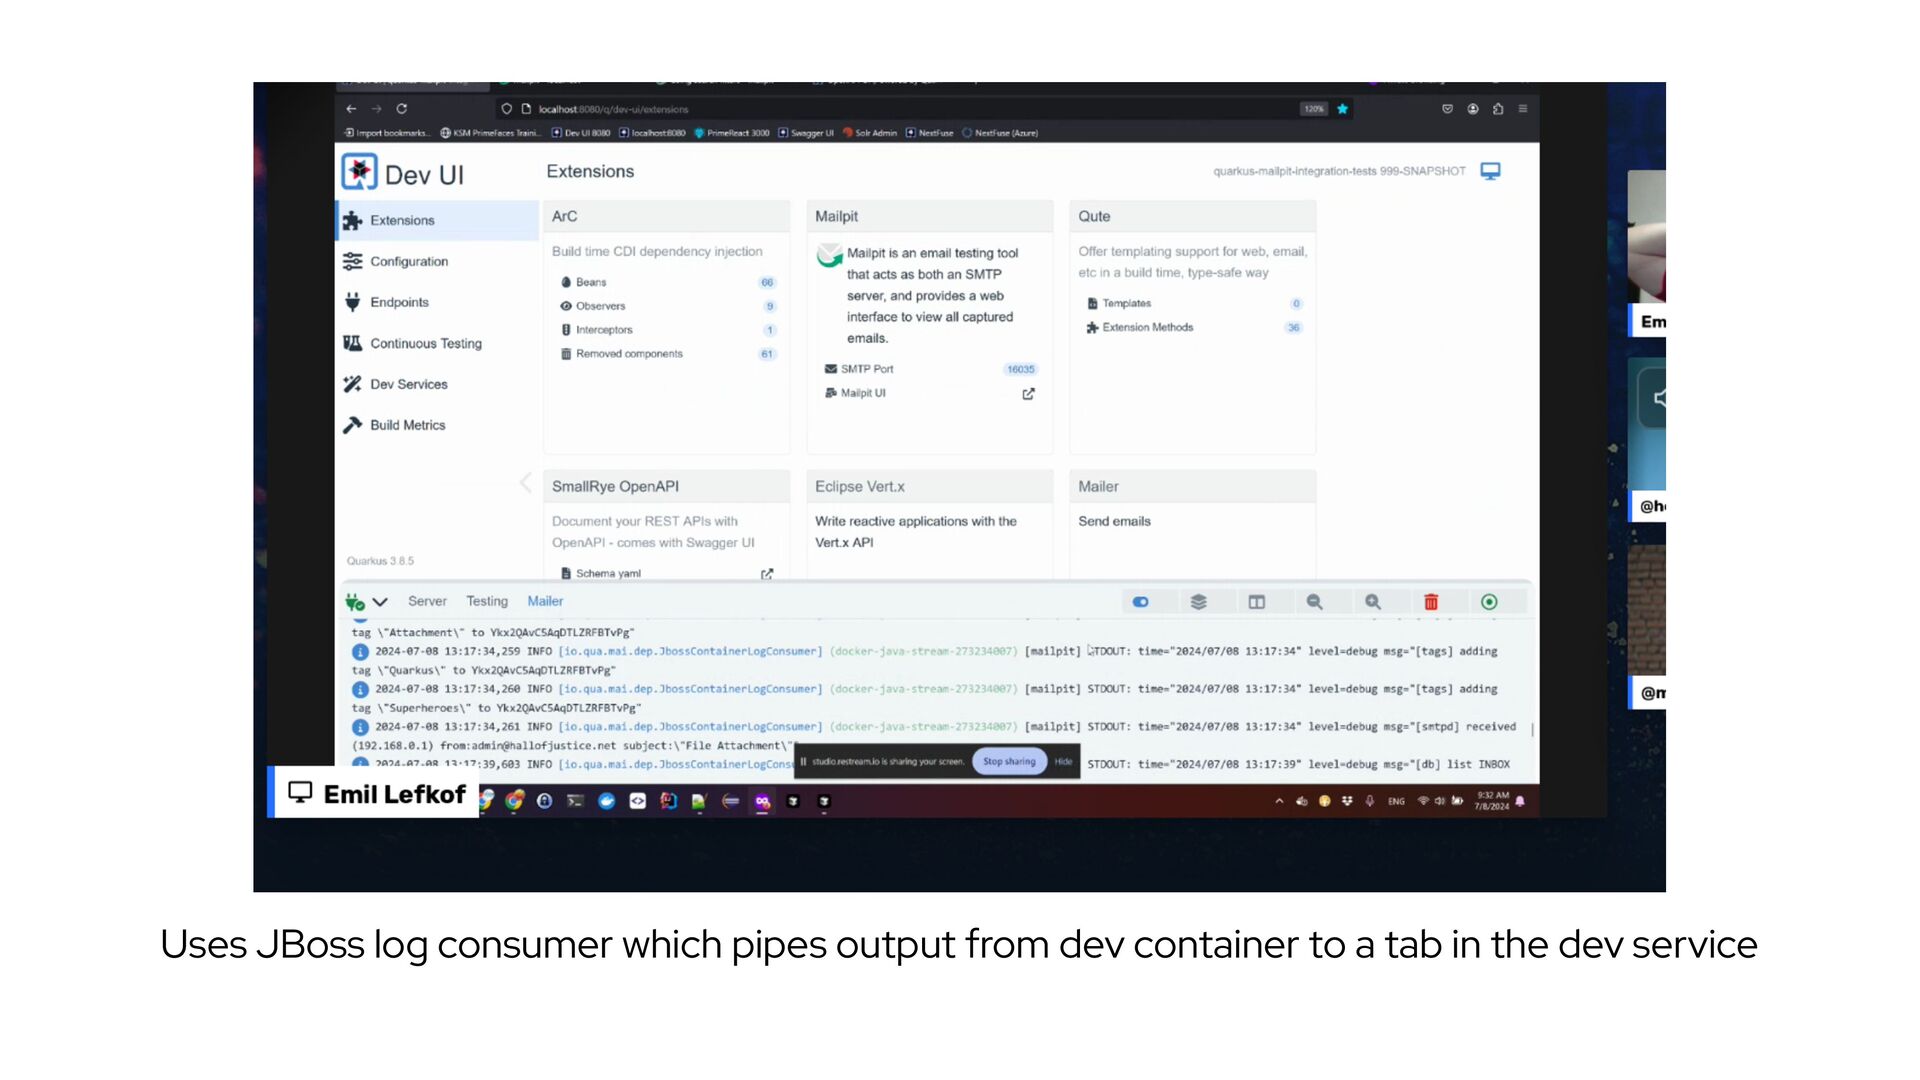Screen dimensions: 1920x1080
Task: Open the Dev UI 8080 bookmark
Action: pos(581,133)
